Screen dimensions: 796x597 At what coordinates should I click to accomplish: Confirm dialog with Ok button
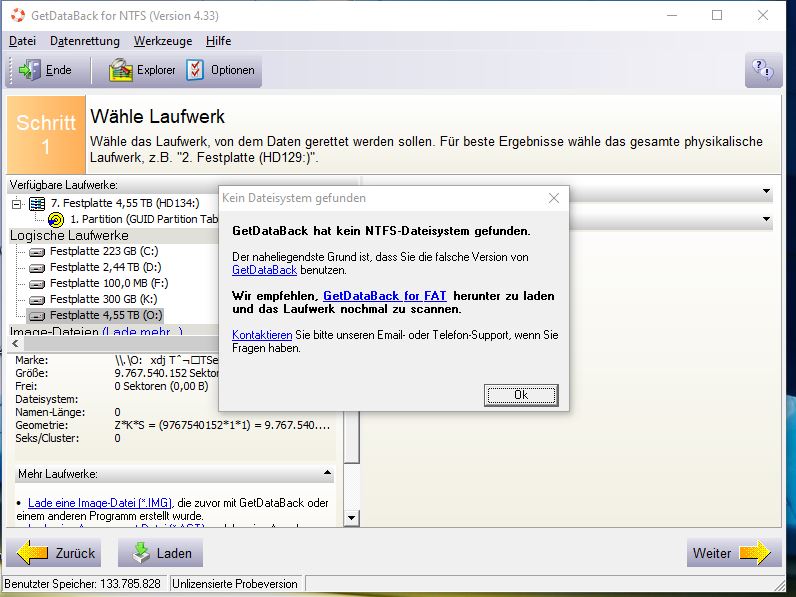tap(521, 395)
